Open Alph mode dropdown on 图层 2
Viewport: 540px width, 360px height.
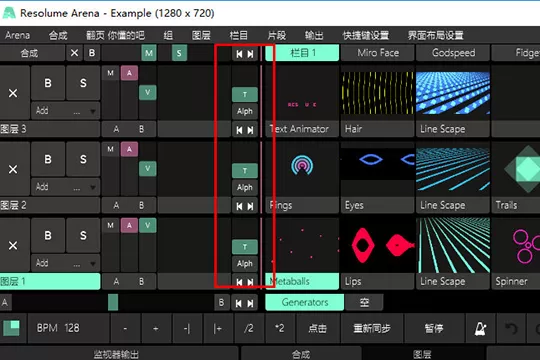pos(245,187)
